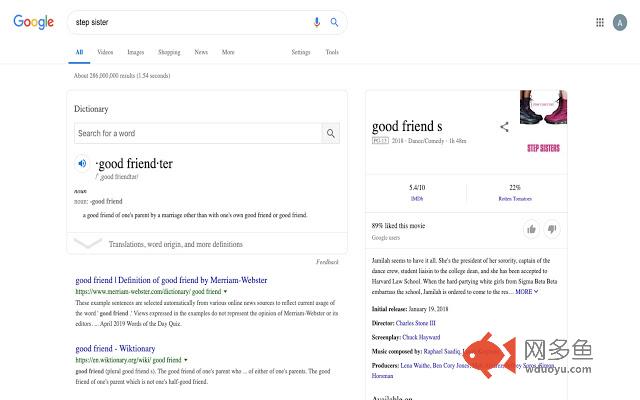Image resolution: width=640 pixels, height=400 pixels.
Task: Open the Charles Stone III director link
Action: pos(416,323)
